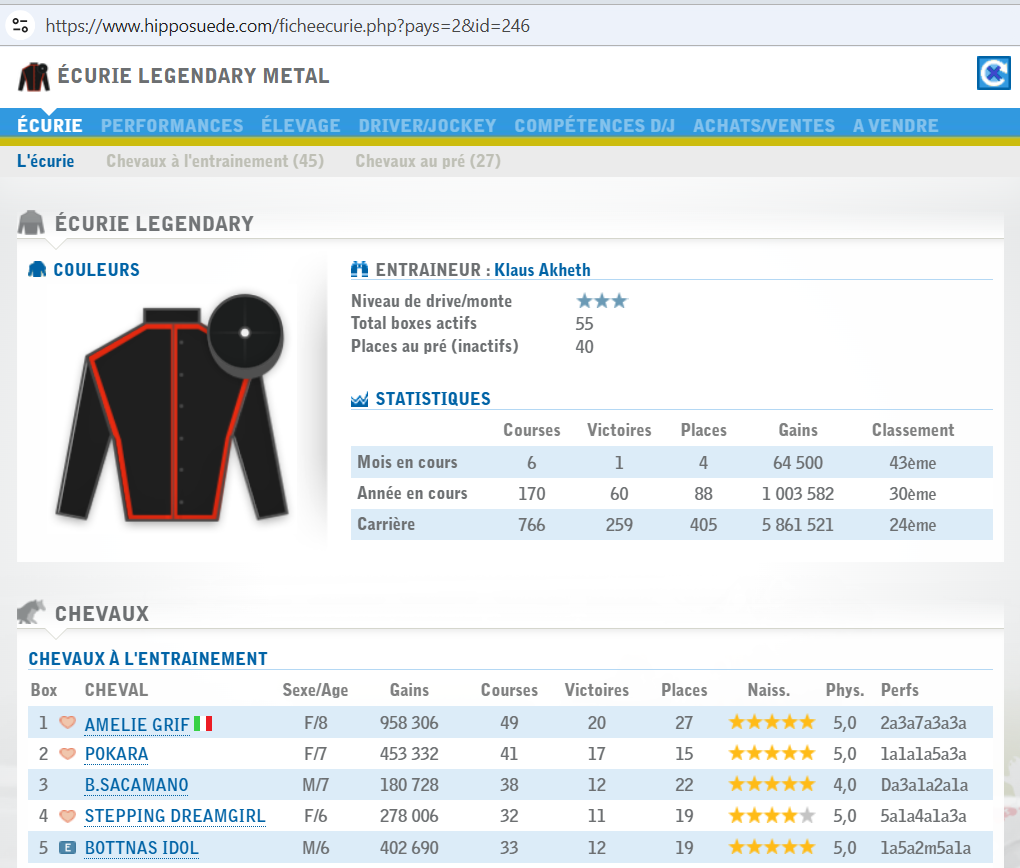The height and width of the screenshot is (868, 1020).
Task: Show Chevaux à l'entrainement (45) sub-tab
Action: tap(215, 161)
